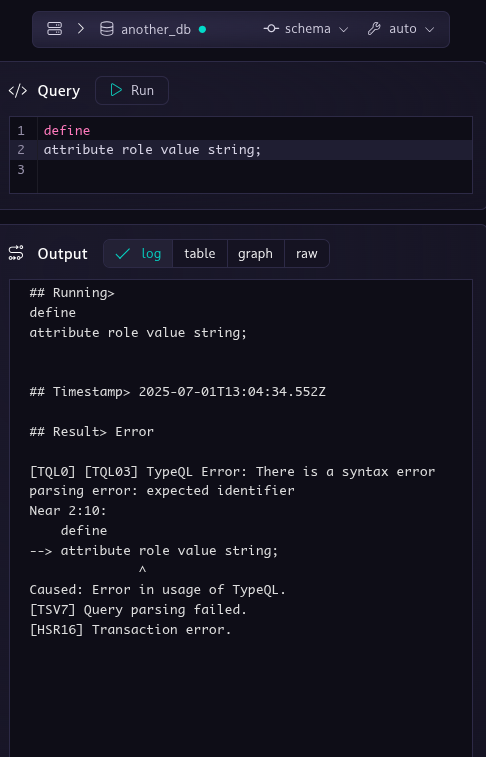Click the breadcrumb chevron arrow
This screenshot has width=486, height=757.
point(81,29)
